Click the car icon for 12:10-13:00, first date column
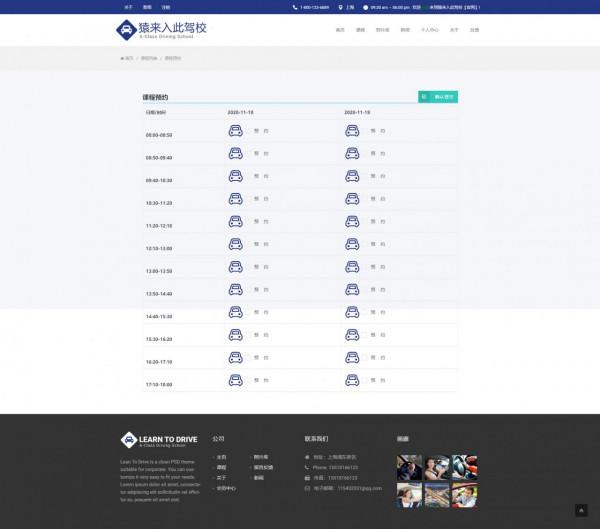The width and height of the screenshot is (600, 529). click(235, 244)
